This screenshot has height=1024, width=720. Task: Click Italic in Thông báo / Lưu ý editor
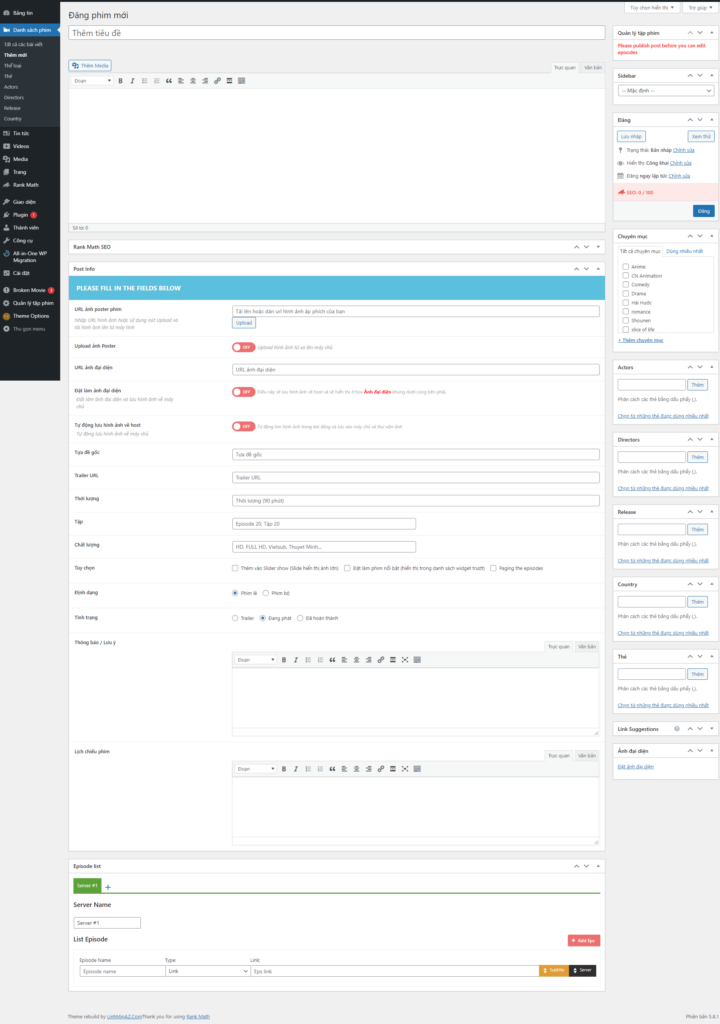click(x=296, y=660)
